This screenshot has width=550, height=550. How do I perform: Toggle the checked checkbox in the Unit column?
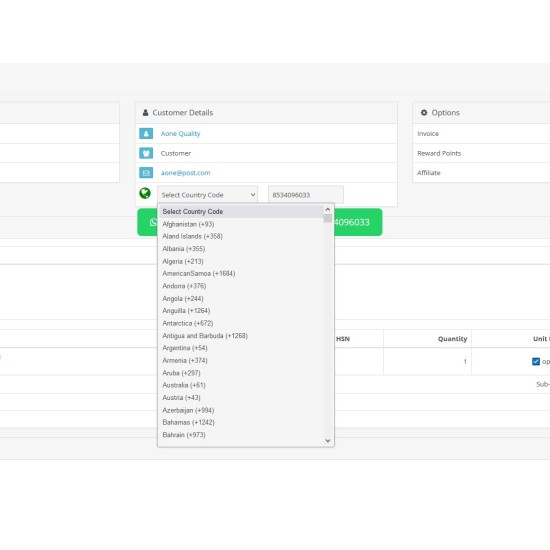click(x=536, y=361)
